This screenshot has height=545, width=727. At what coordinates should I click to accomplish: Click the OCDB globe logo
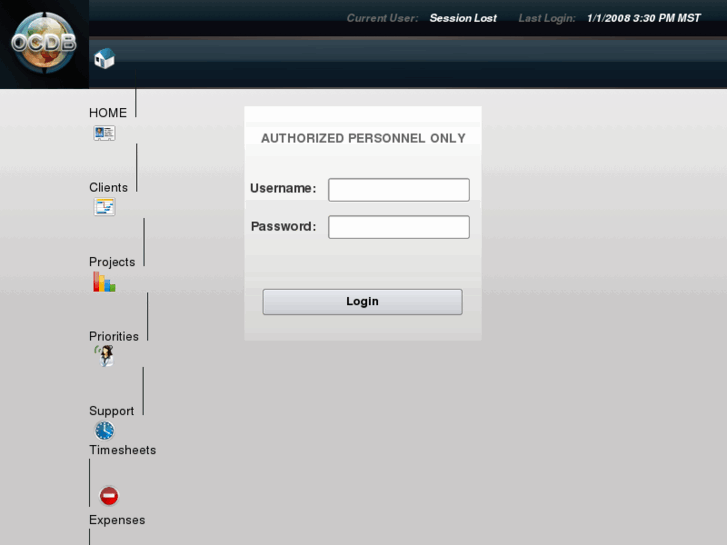pyautogui.click(x=44, y=43)
